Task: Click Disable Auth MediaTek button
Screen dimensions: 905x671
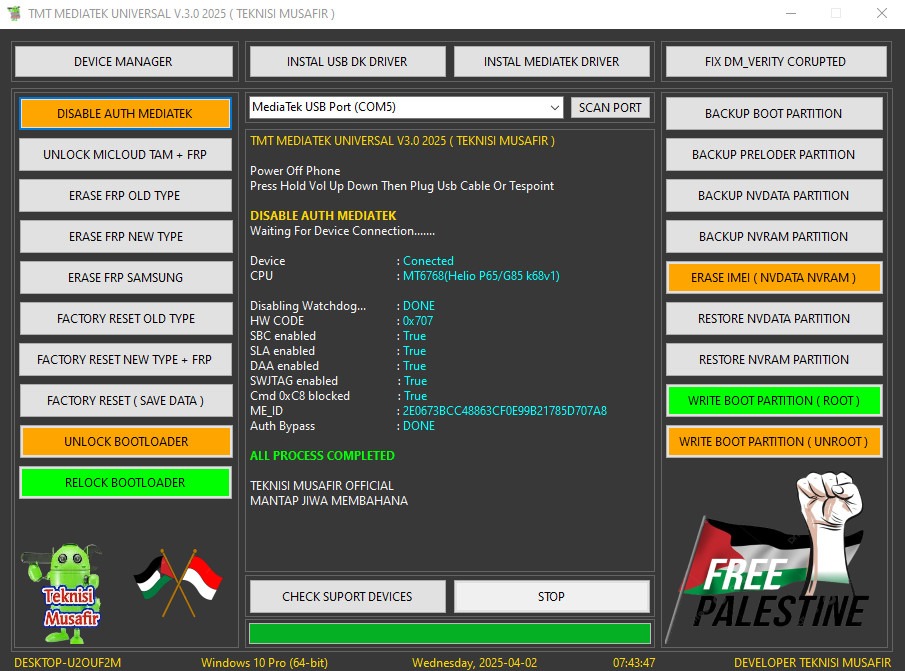Action: point(125,114)
